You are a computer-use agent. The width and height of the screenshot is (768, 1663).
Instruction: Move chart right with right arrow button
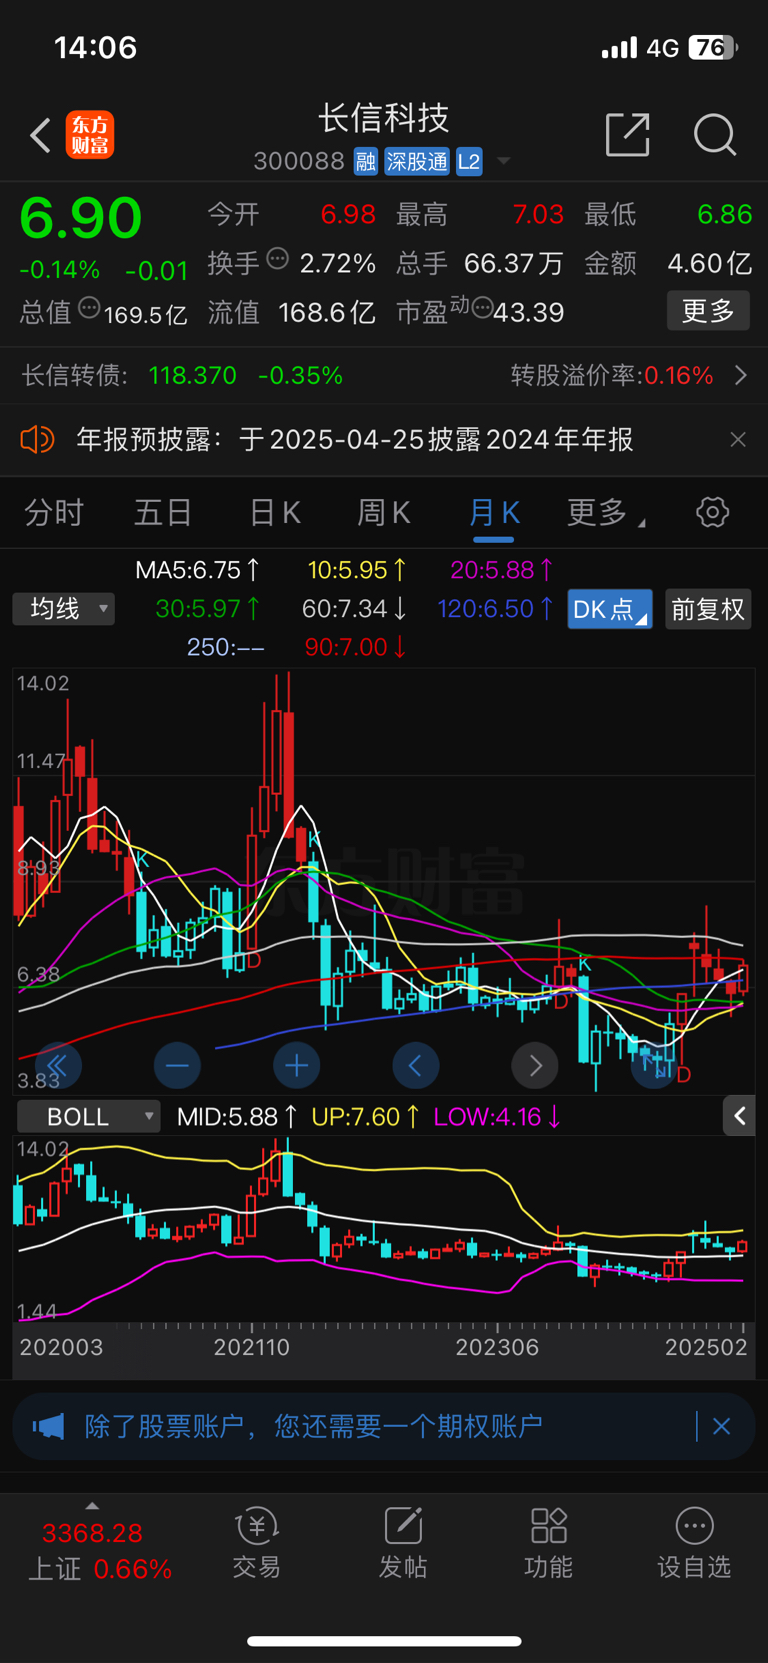pos(535,1066)
